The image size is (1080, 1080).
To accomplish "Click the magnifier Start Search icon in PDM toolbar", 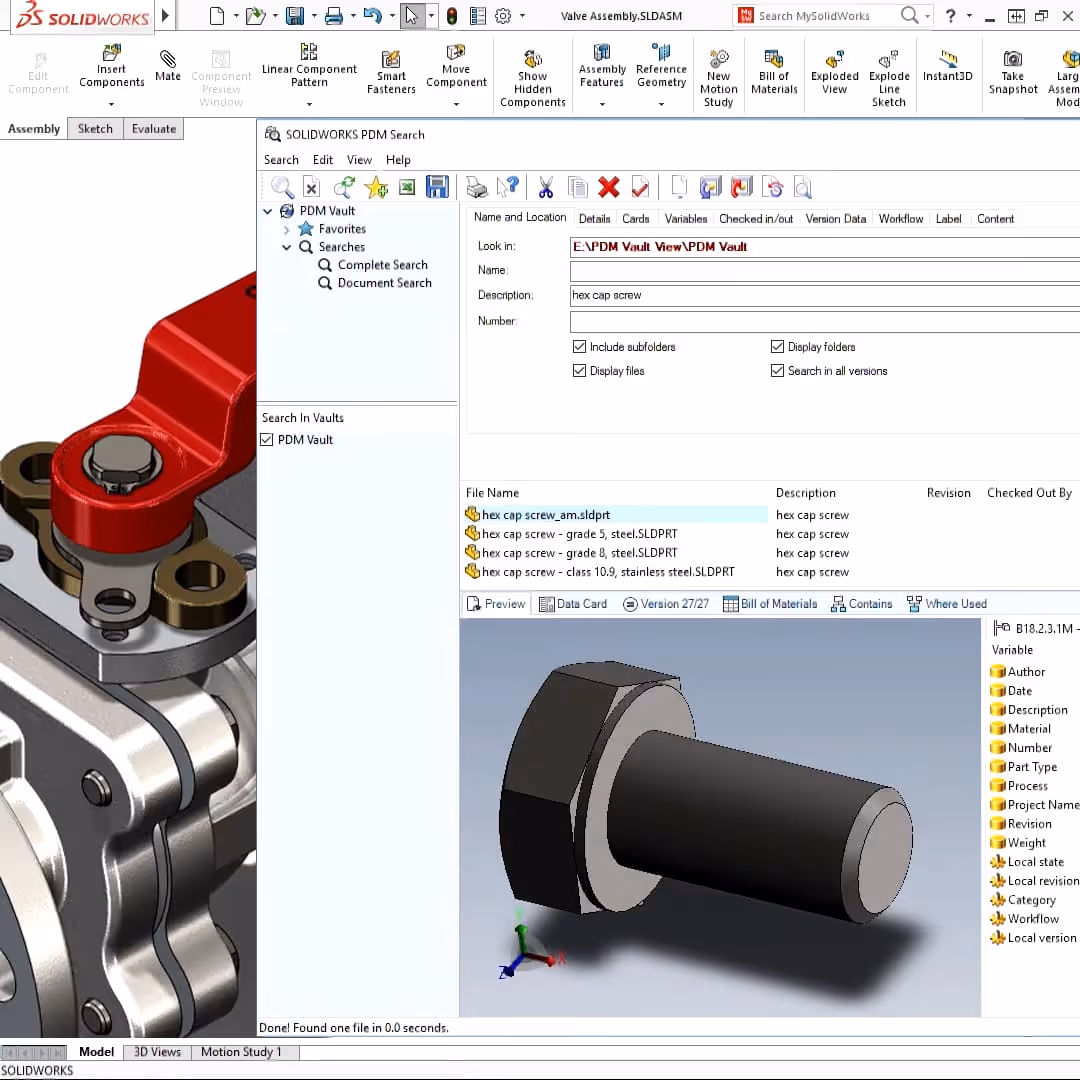I will point(282,187).
